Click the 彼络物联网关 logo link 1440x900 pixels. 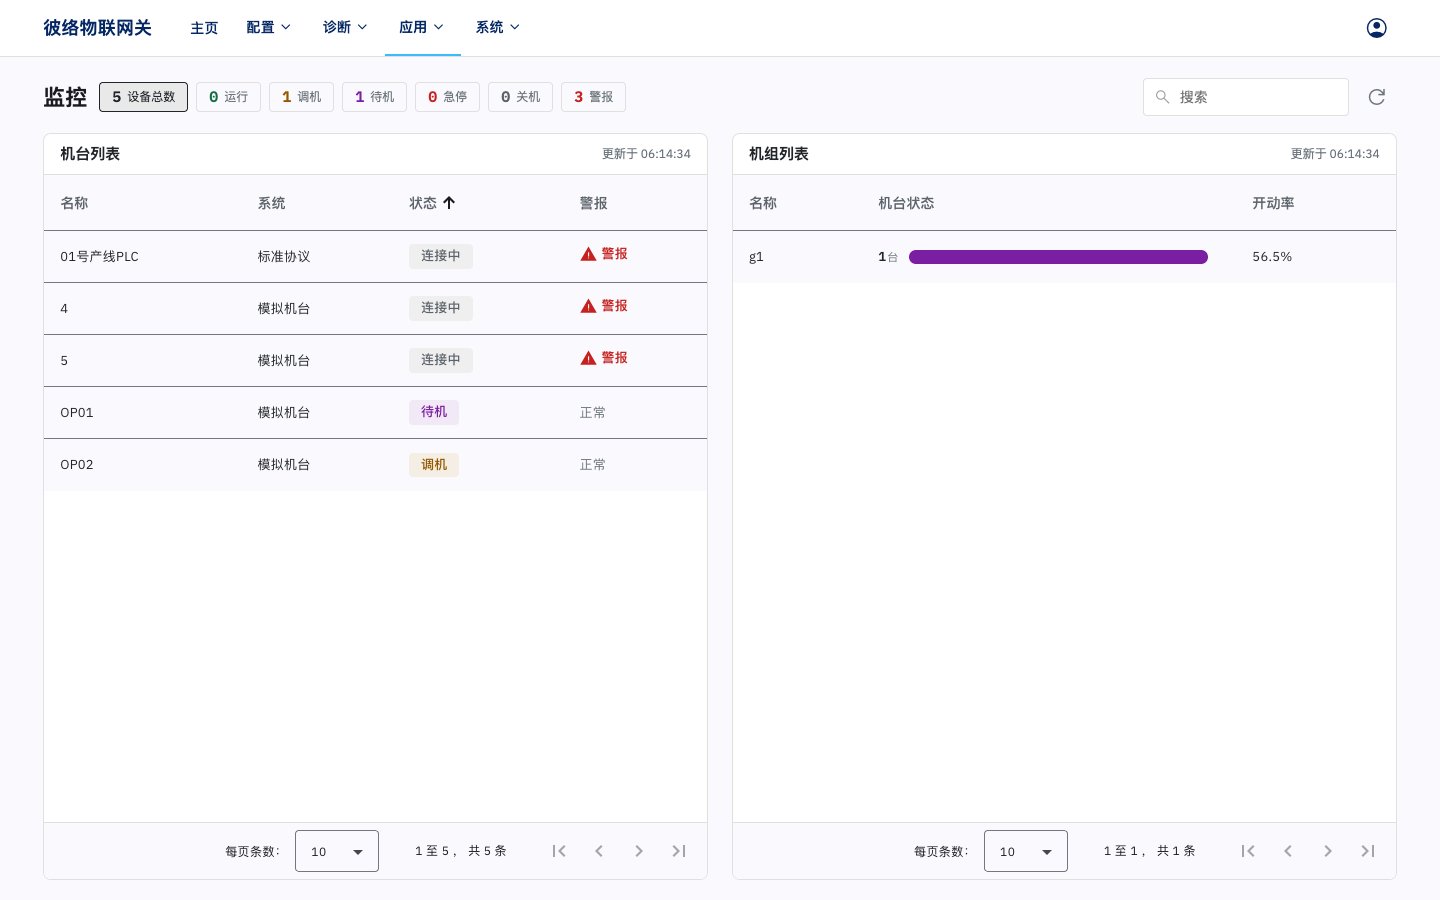[97, 28]
